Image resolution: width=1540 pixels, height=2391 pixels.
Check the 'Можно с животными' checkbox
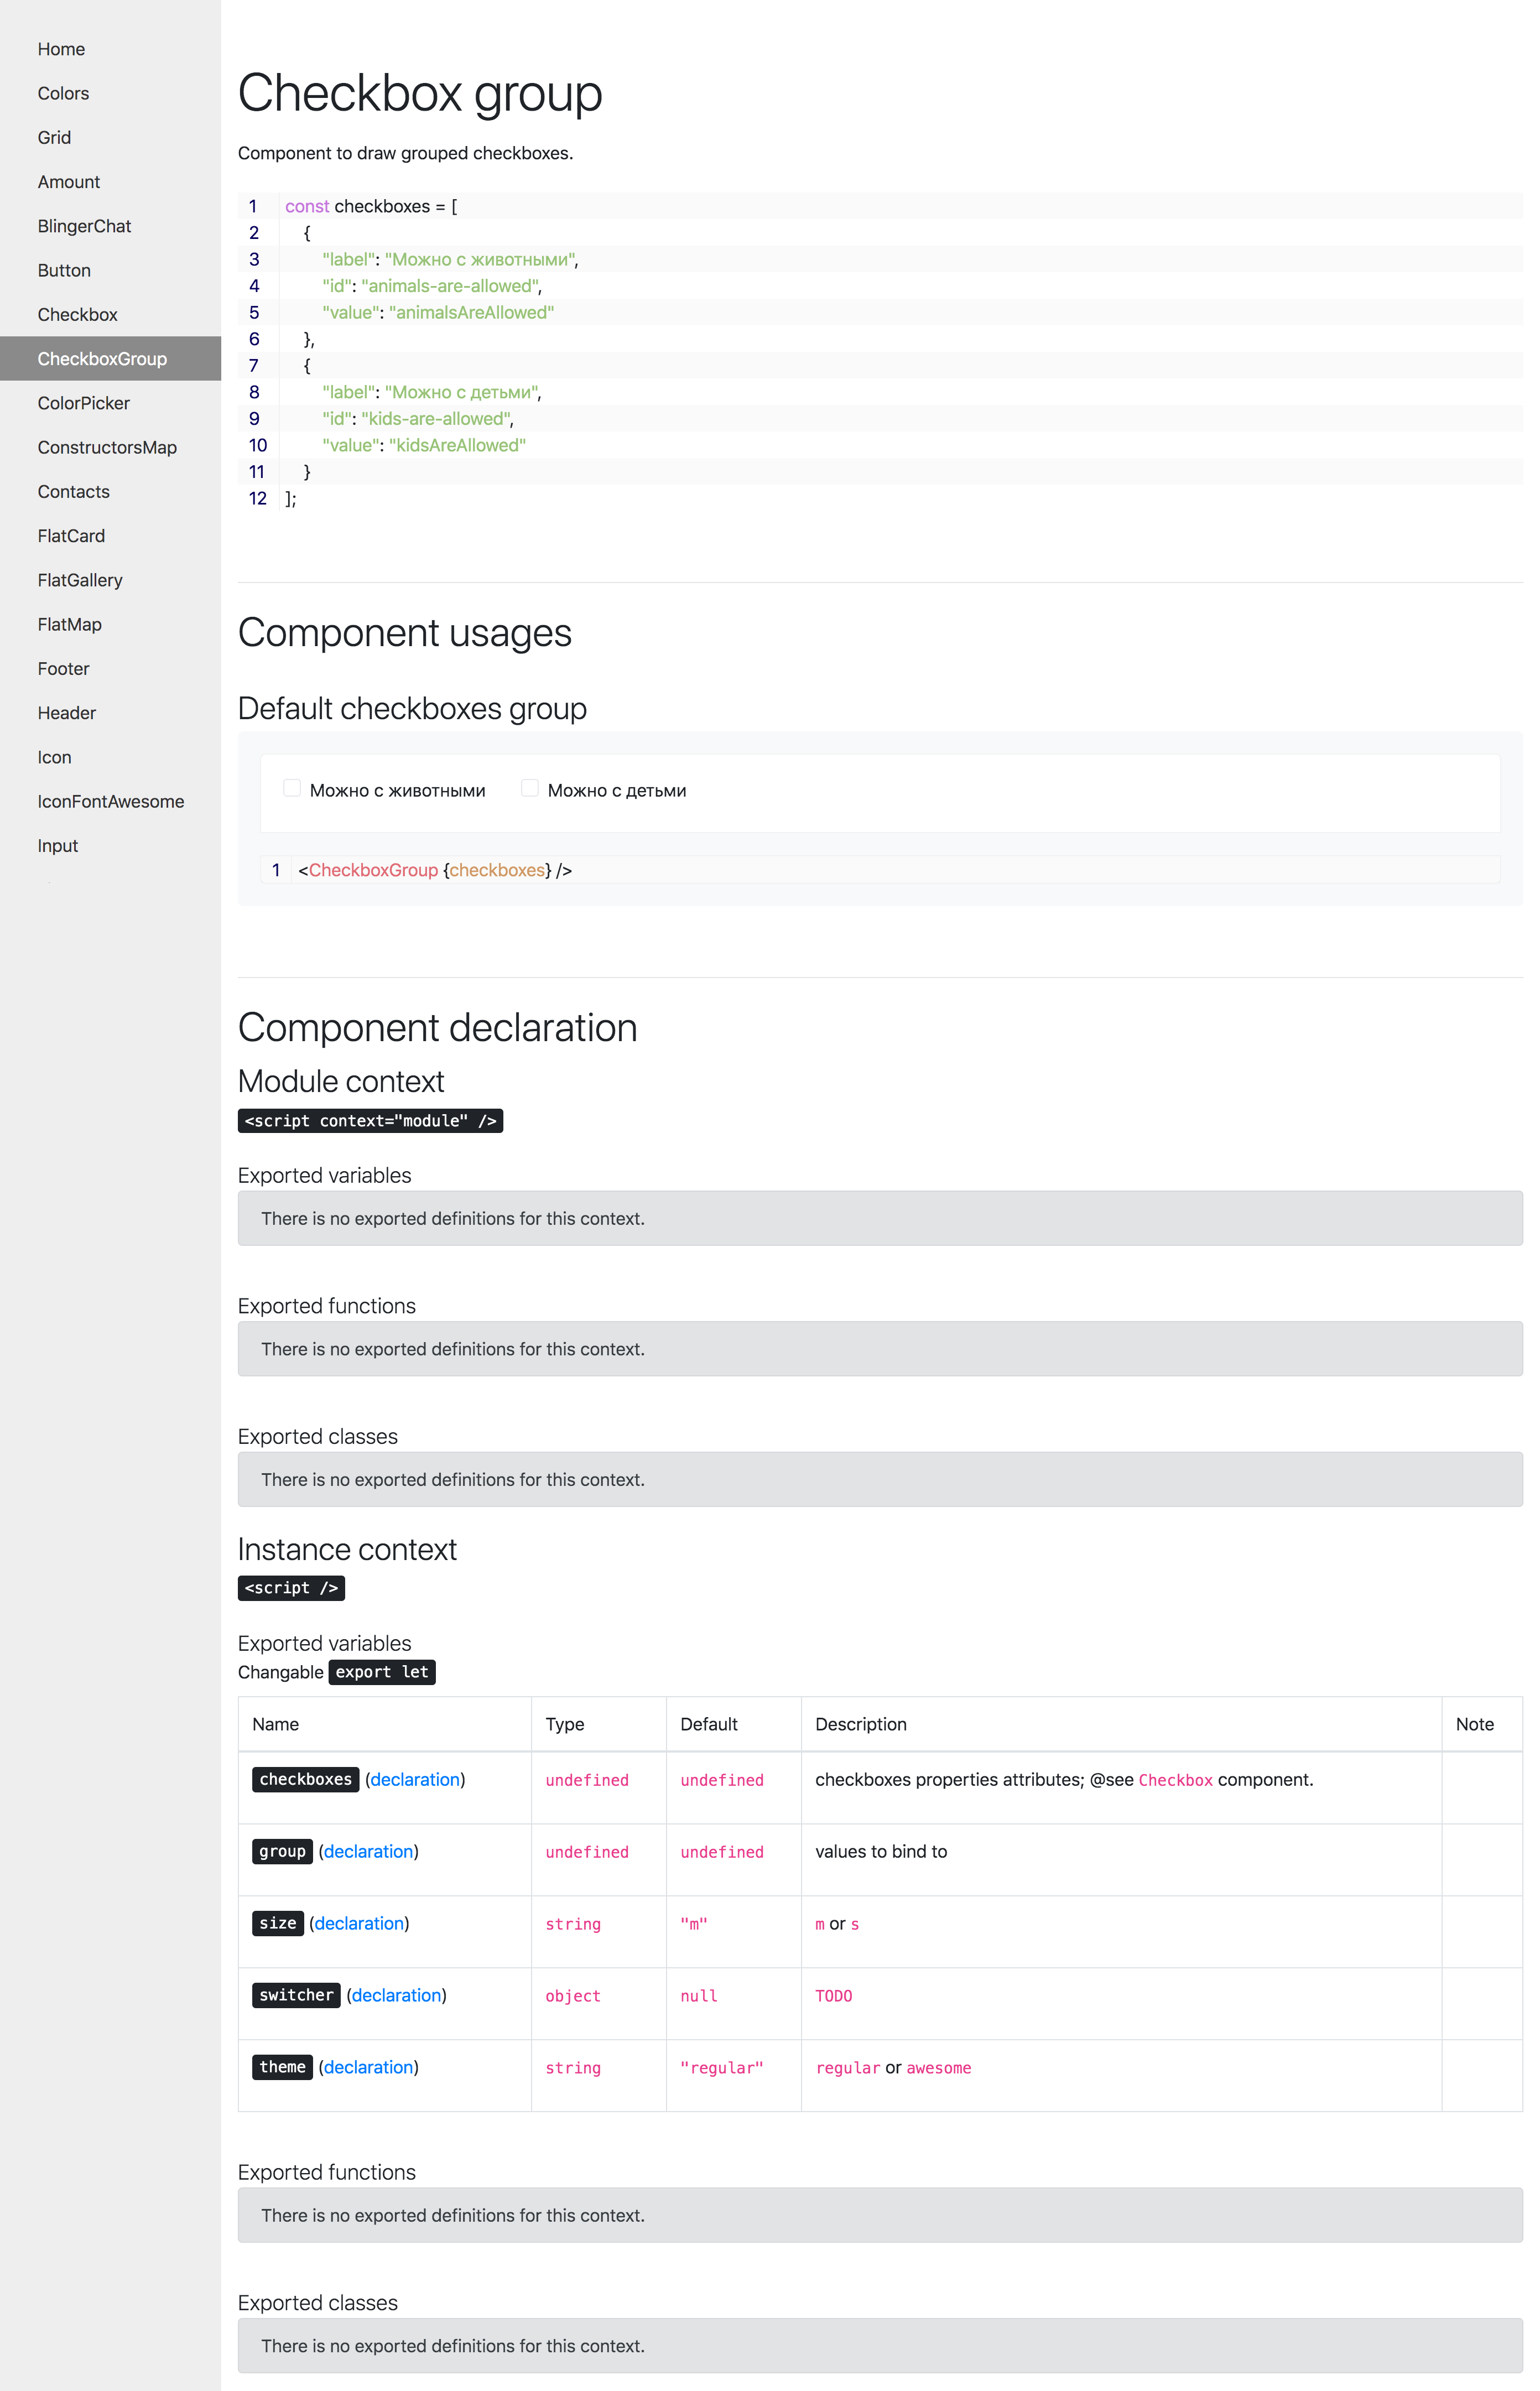pyautogui.click(x=292, y=788)
